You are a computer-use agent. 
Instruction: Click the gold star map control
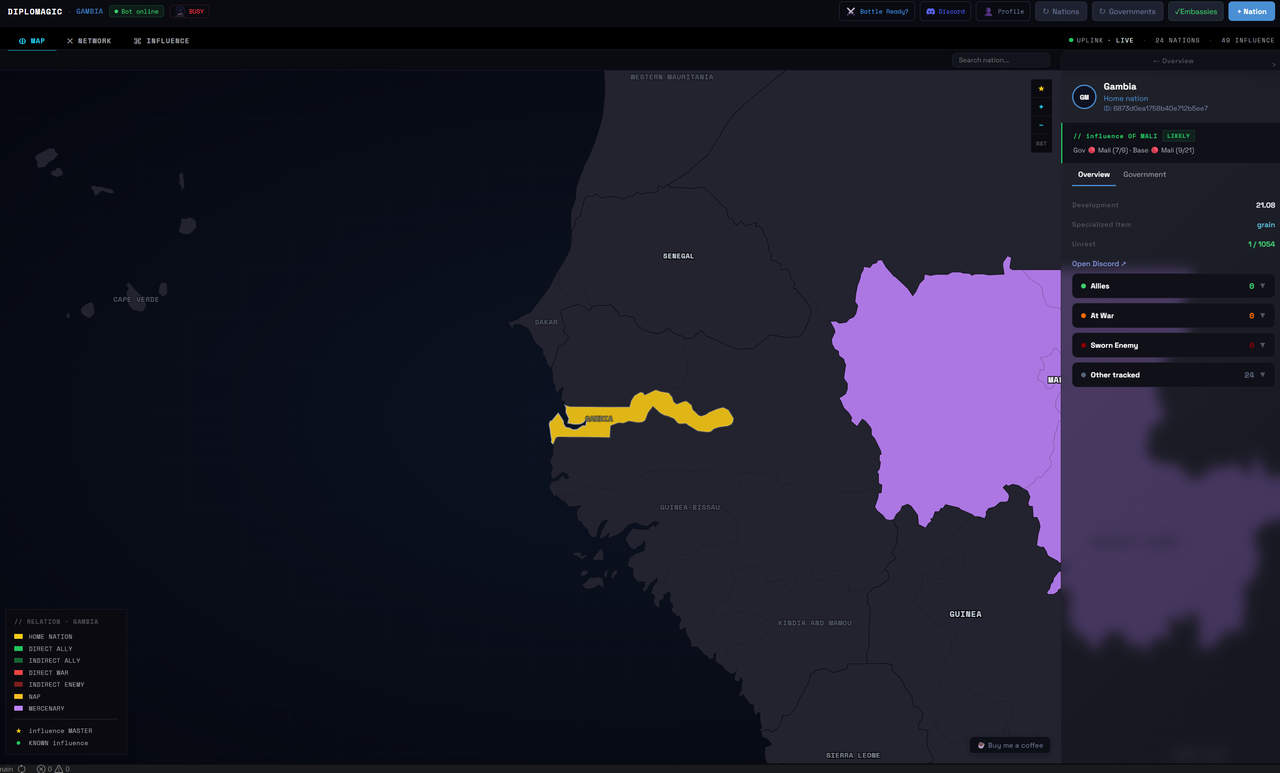point(1041,89)
